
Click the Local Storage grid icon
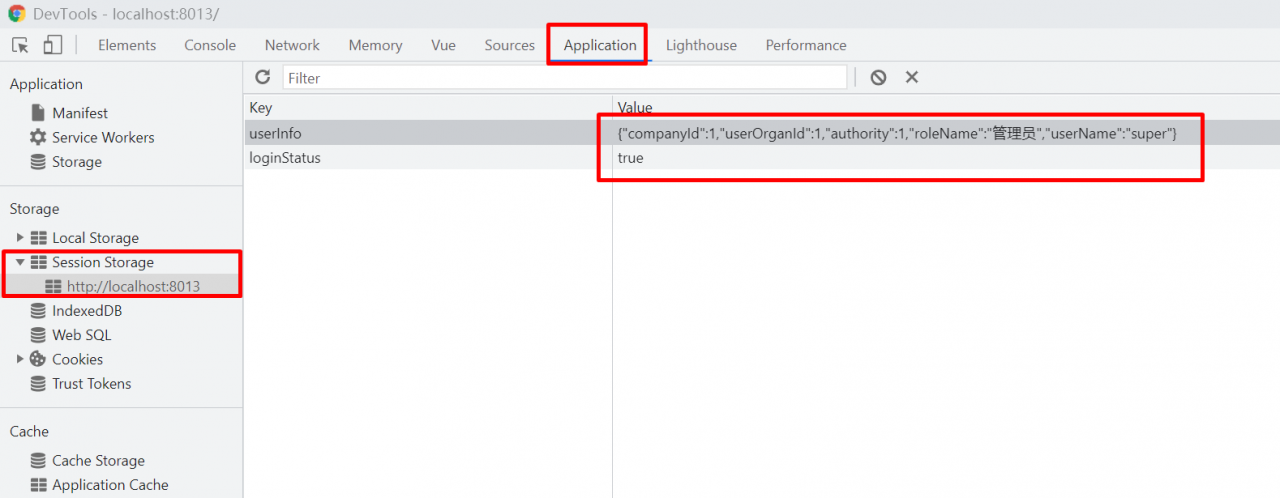point(39,238)
